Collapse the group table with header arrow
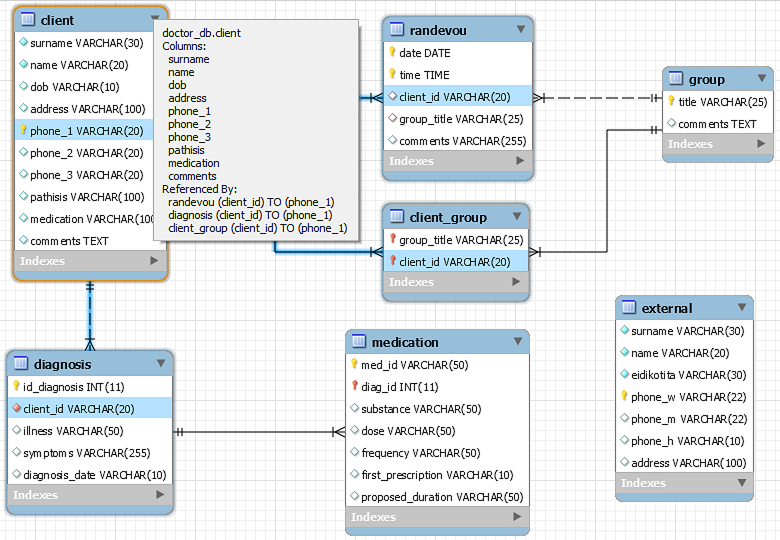 pyautogui.click(x=762, y=78)
